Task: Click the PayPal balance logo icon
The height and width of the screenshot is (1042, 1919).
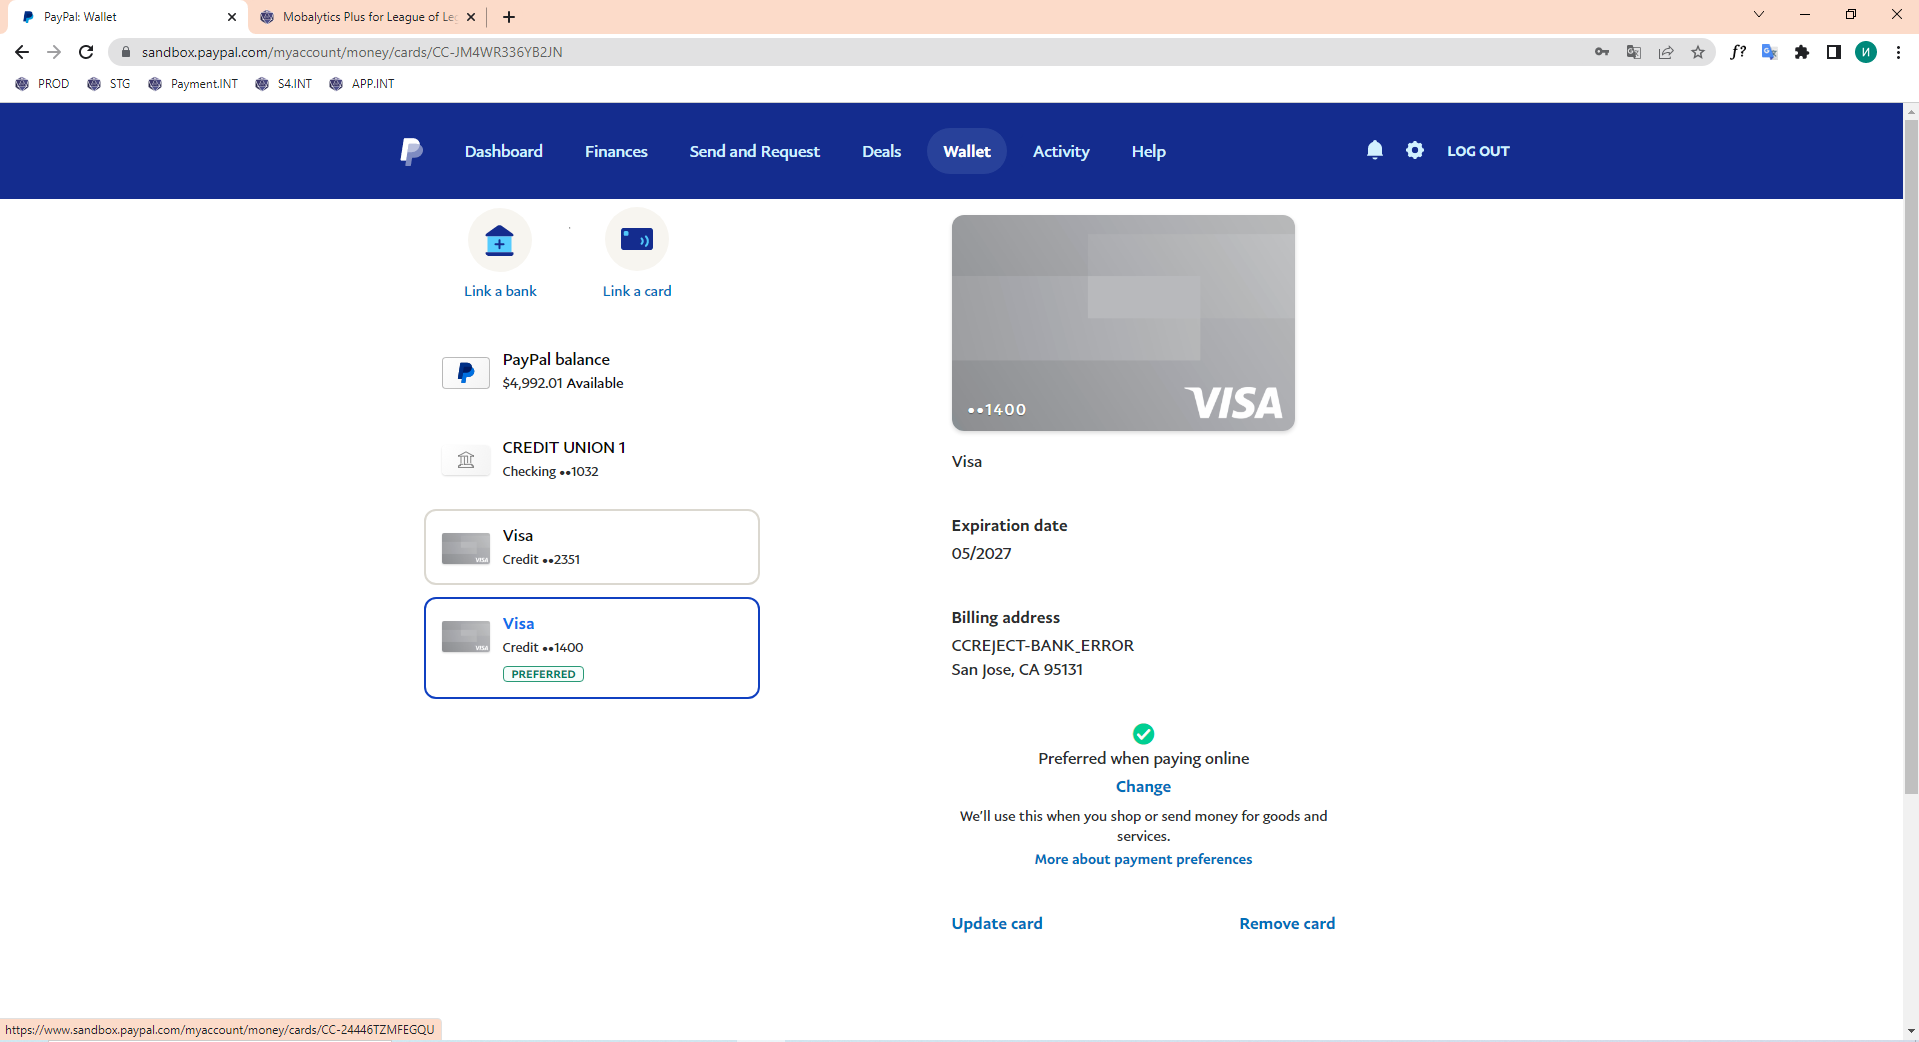Action: (466, 372)
